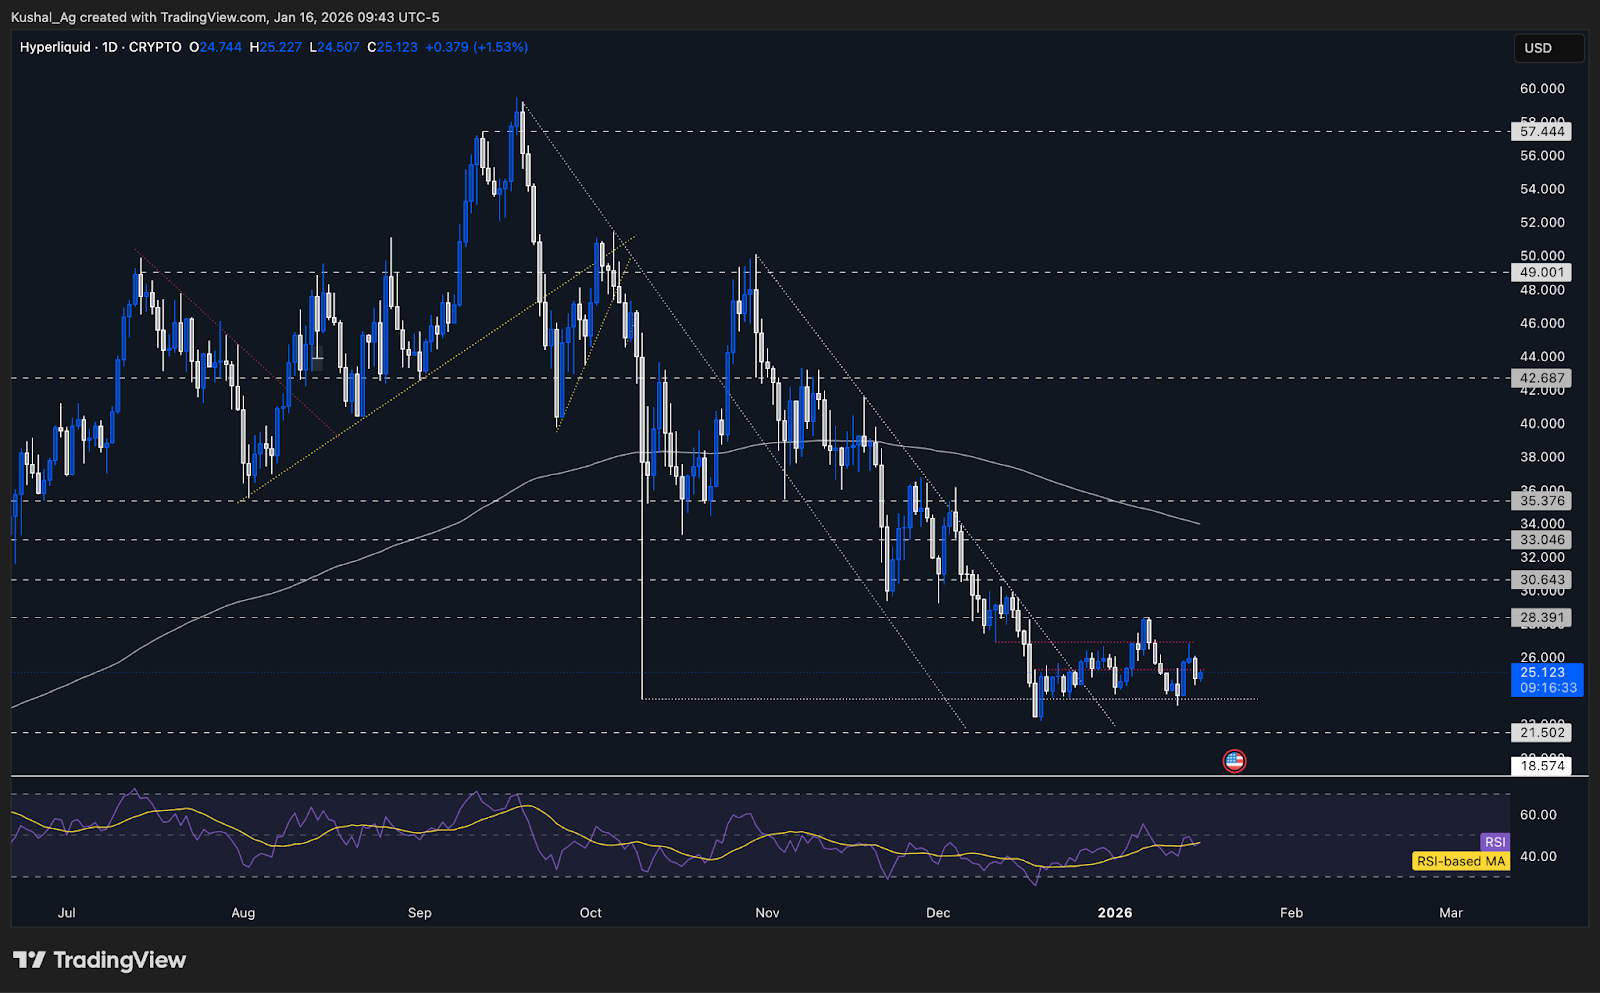
Task: Open the USD currency selector
Action: point(1548,48)
